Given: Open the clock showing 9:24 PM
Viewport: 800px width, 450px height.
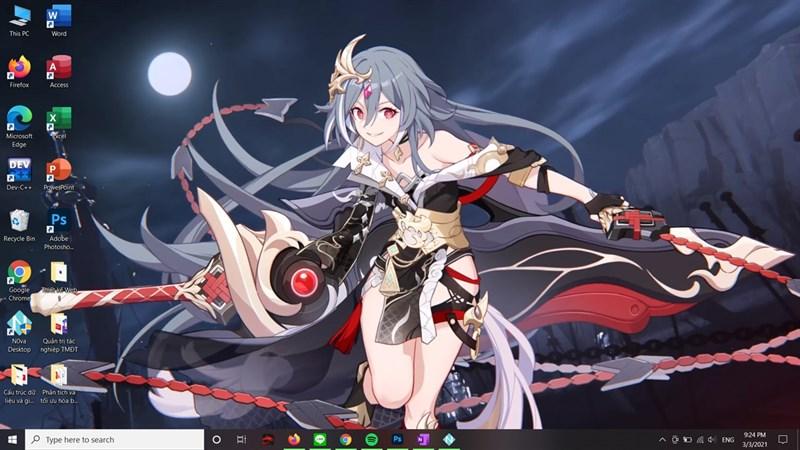Looking at the screenshot, I should (755, 439).
